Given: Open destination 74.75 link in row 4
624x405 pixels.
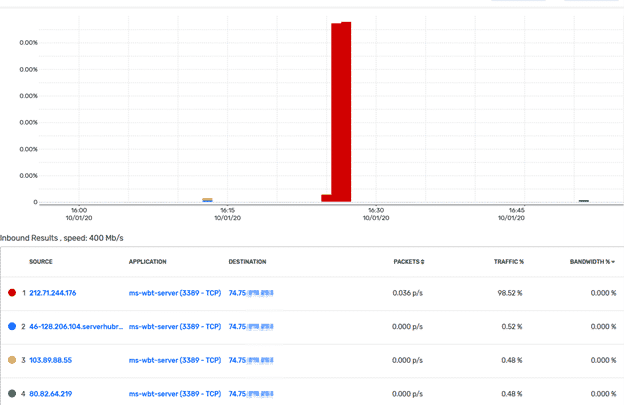Looking at the screenshot, I should tap(251, 394).
